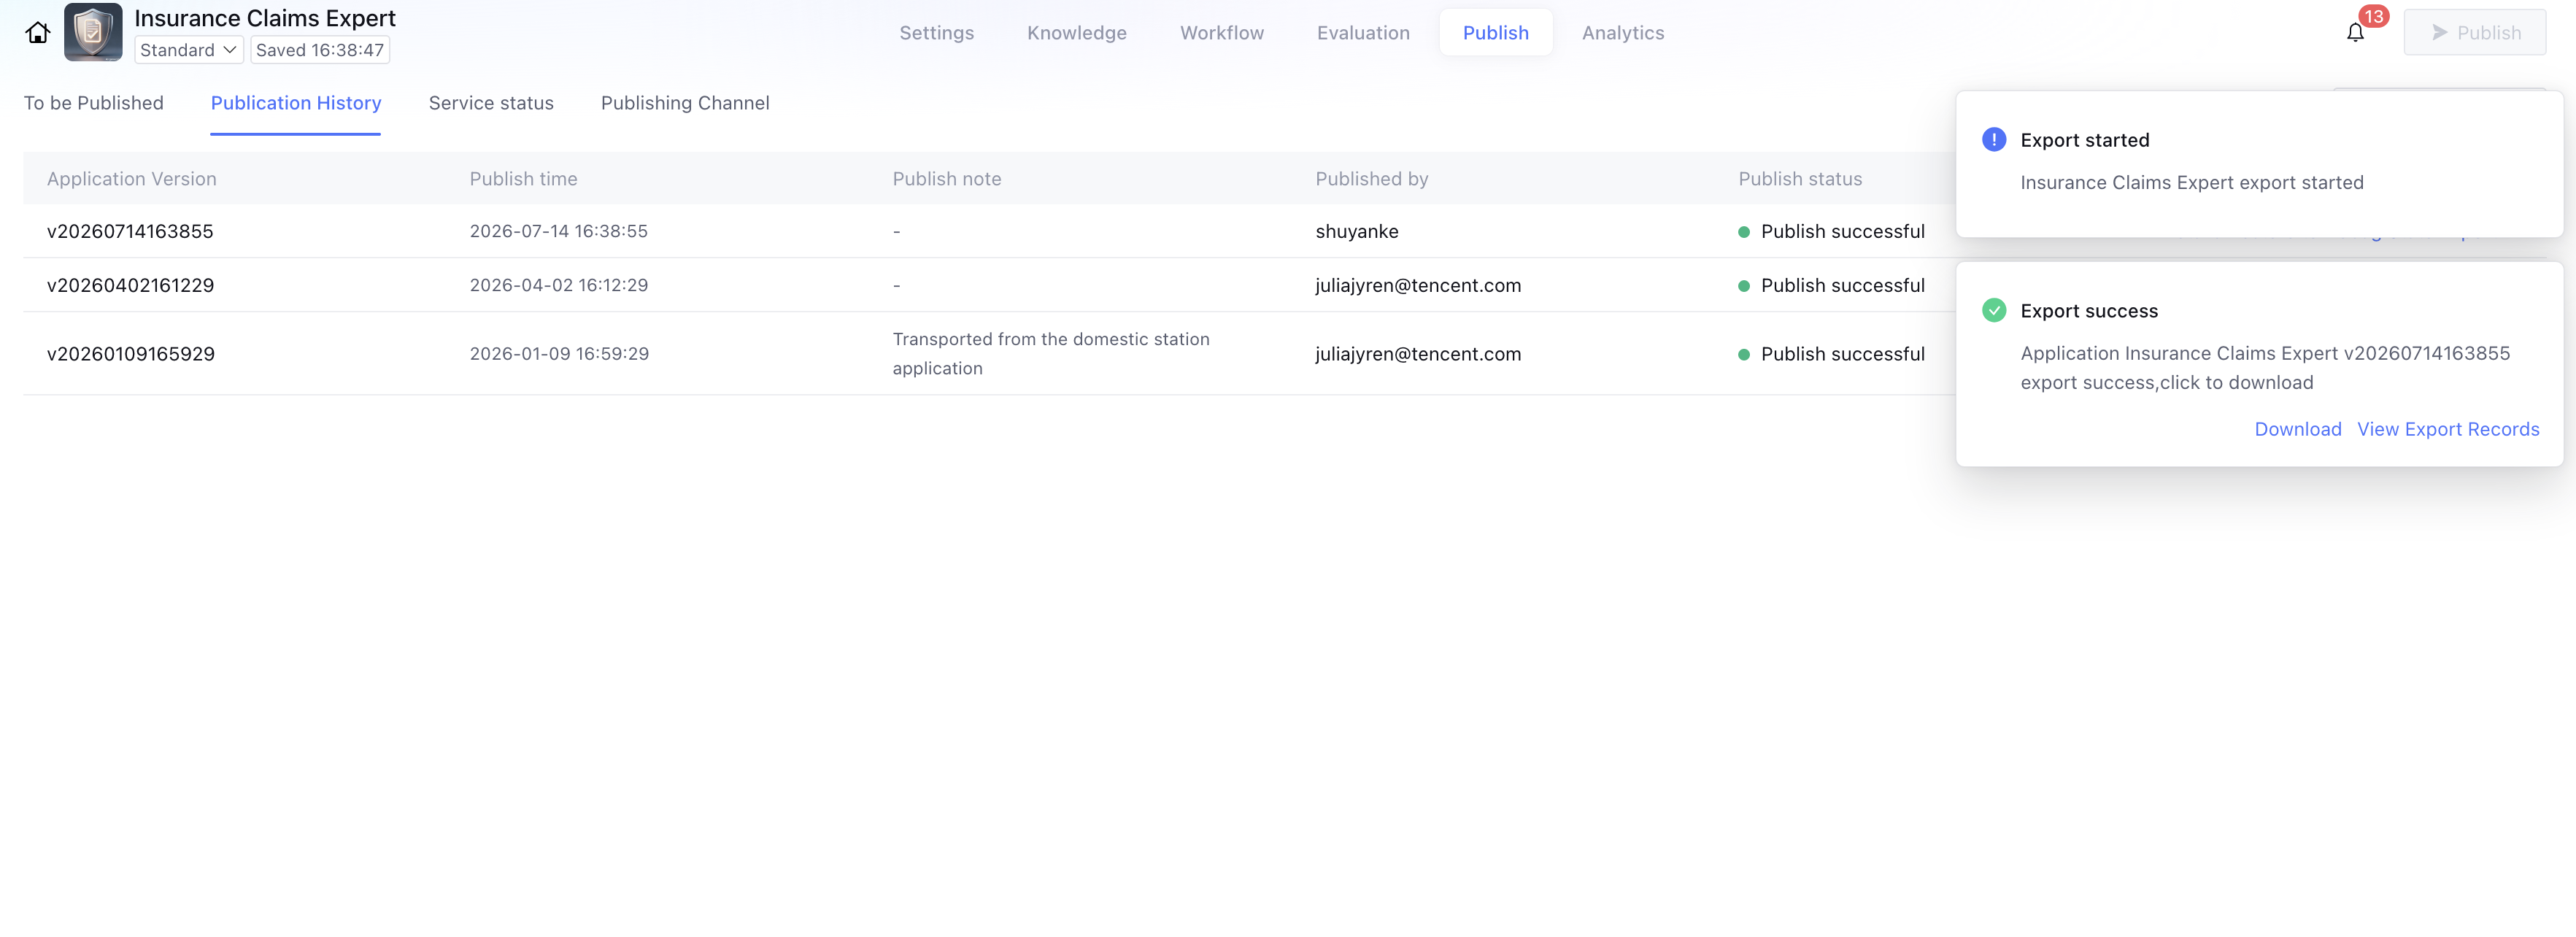Click juliajyren@tencent.com in v20260109165929 row
The image size is (2576, 937).
click(1418, 354)
